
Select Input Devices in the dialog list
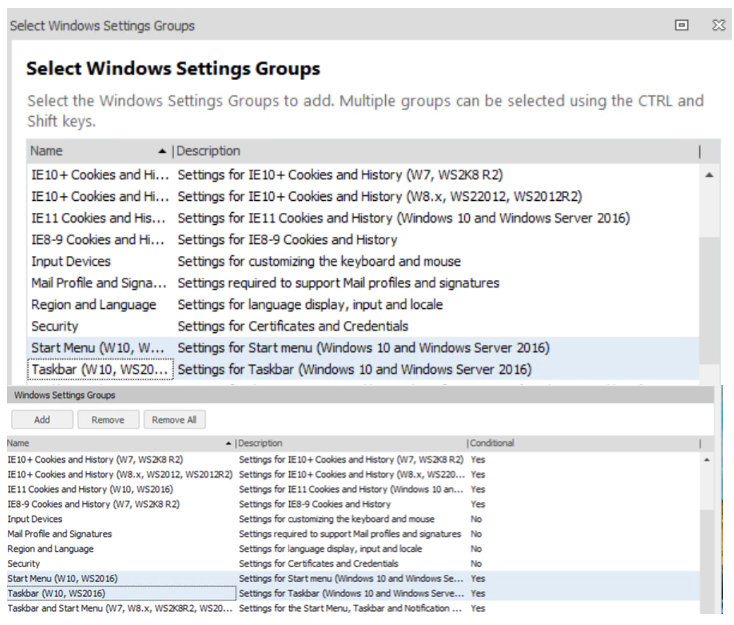[363, 261]
